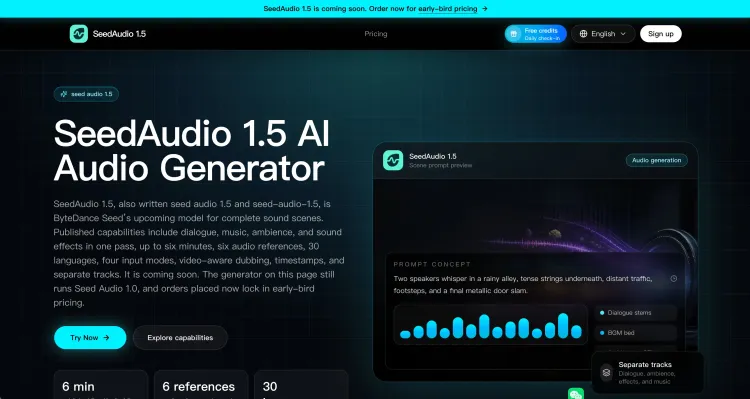Image resolution: width=750 pixels, height=399 pixels.
Task: Click the Sign up button
Action: 661,34
